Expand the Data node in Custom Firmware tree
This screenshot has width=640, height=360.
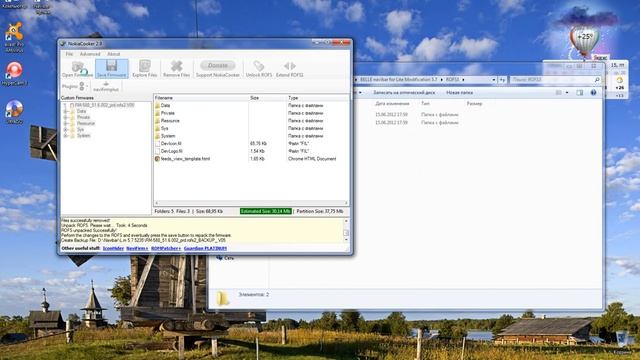tap(65, 111)
